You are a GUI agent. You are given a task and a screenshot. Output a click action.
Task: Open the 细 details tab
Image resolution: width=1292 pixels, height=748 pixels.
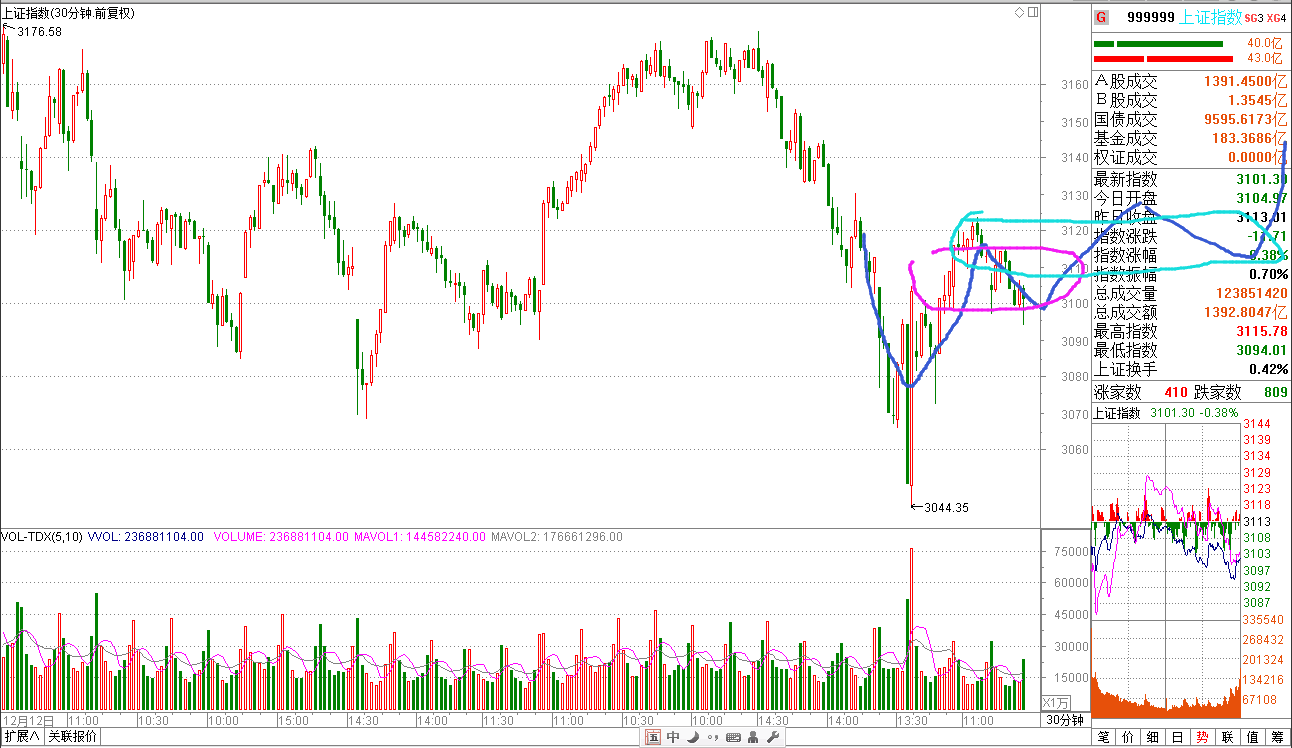pyautogui.click(x=1153, y=737)
